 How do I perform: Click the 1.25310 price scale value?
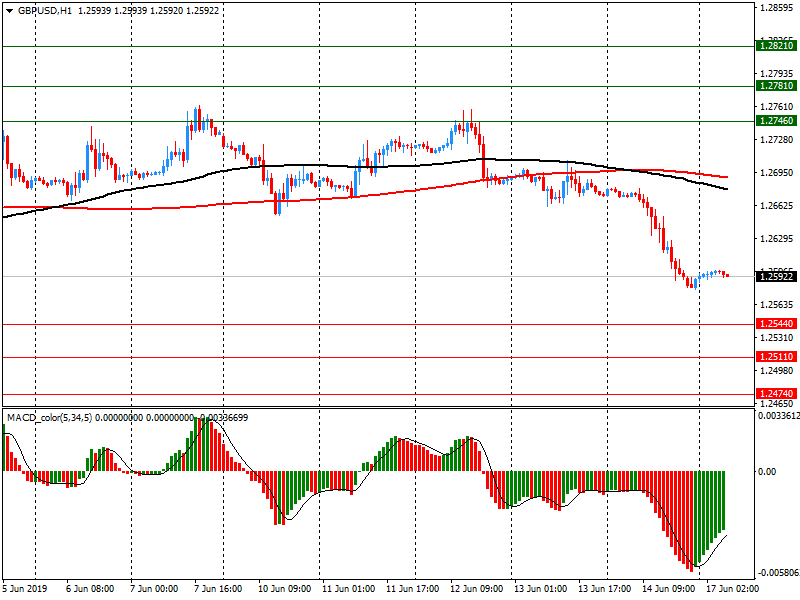click(777, 338)
